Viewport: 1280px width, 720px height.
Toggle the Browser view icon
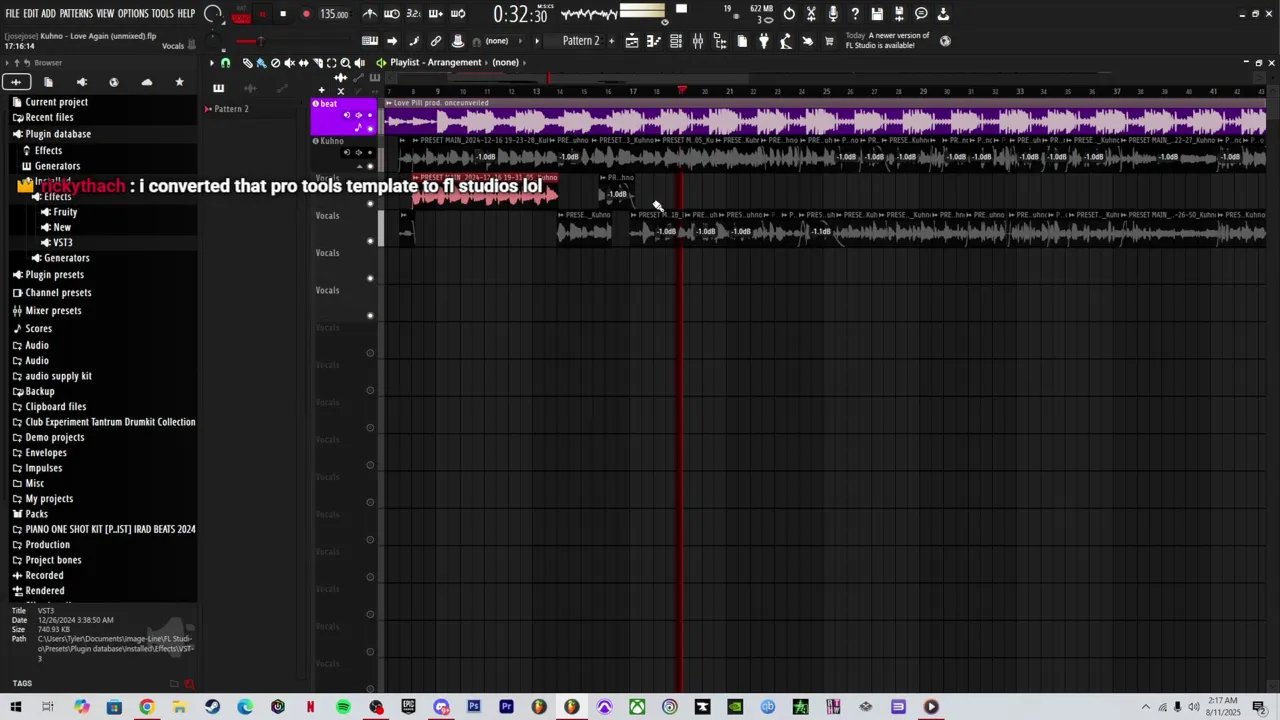point(720,41)
